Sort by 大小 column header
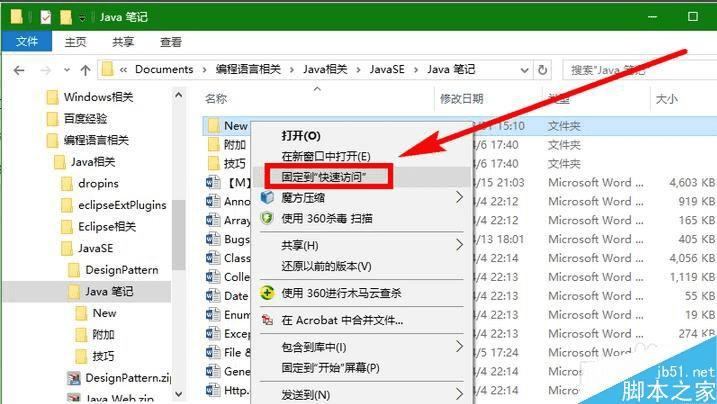Viewport: 717px width, 404px height. tap(667, 99)
